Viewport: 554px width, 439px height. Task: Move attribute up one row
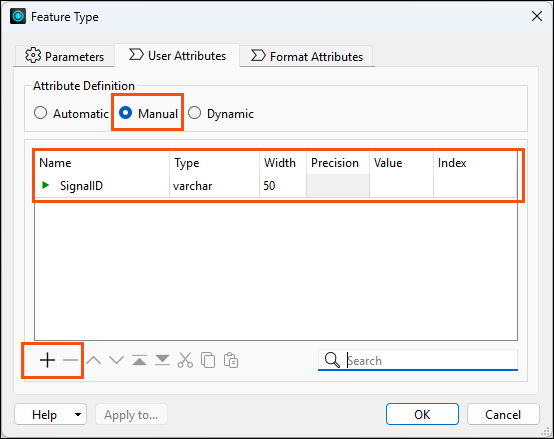(94, 360)
